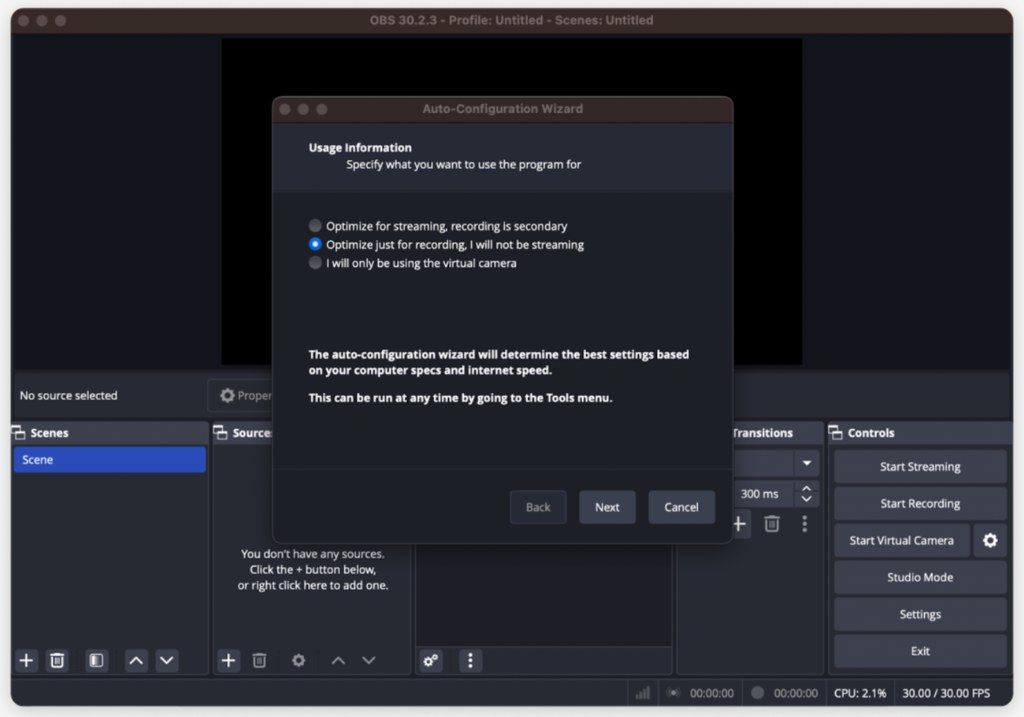The width and height of the screenshot is (1024, 717).
Task: Remove selected scene with trash icon
Action: click(57, 660)
